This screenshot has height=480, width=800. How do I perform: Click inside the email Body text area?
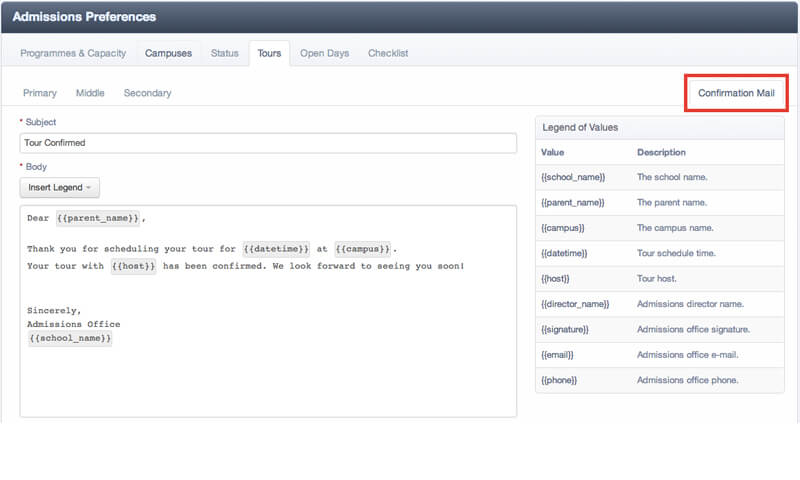(x=268, y=311)
